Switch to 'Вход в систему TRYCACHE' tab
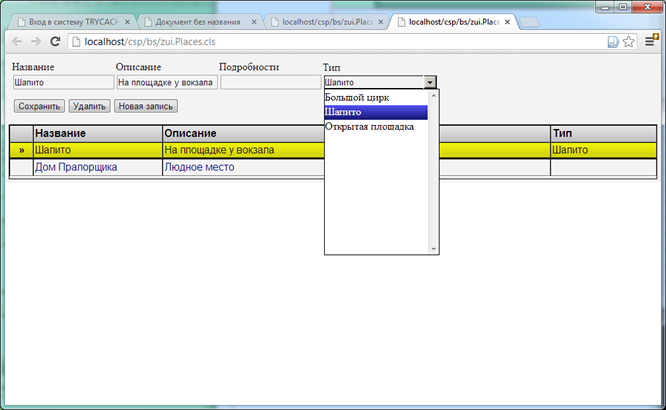Viewport: 666px width, 410px height. pos(72,22)
